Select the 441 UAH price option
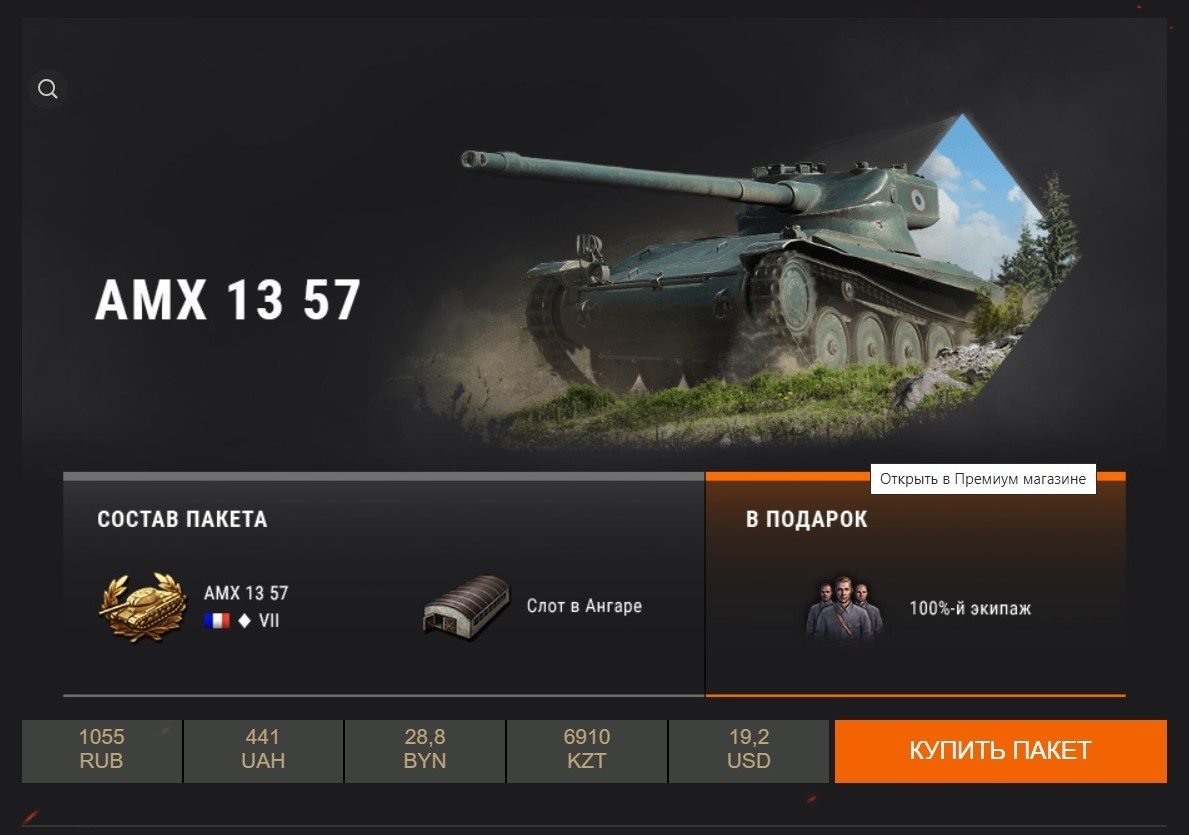Image resolution: width=1189 pixels, height=835 pixels. [x=263, y=750]
